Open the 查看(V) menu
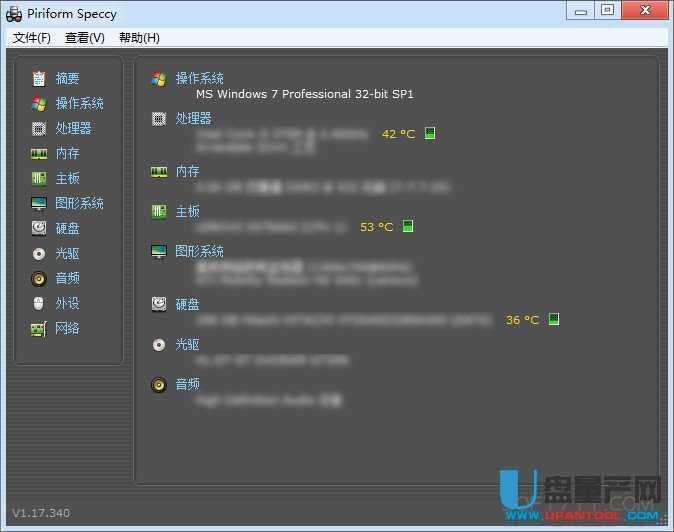674x532 pixels. pos(85,38)
